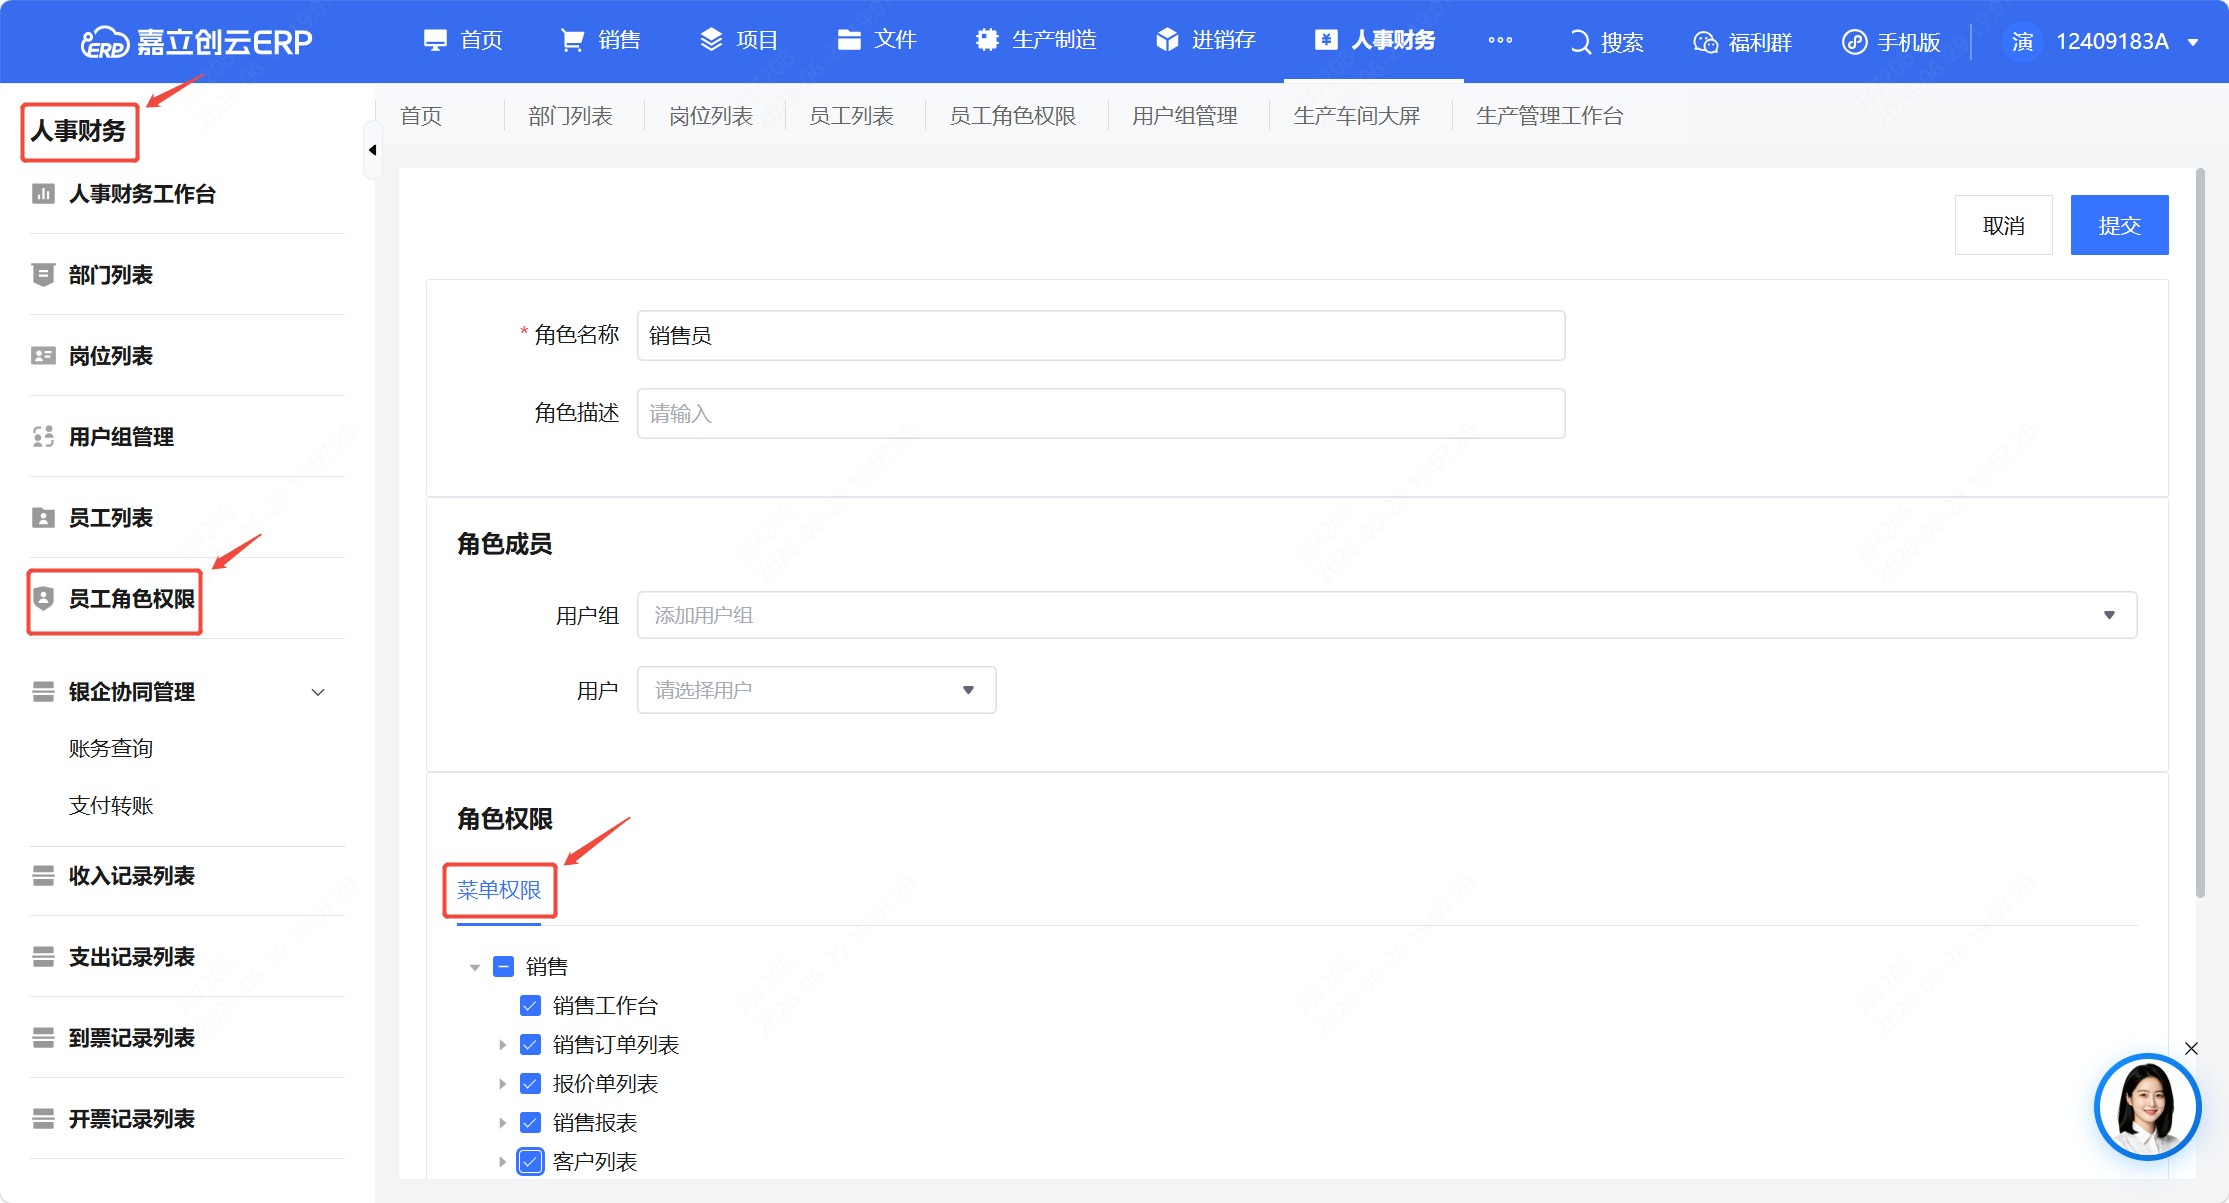The width and height of the screenshot is (2229, 1203).
Task: Click the 进销存 box icon
Action: (1167, 40)
